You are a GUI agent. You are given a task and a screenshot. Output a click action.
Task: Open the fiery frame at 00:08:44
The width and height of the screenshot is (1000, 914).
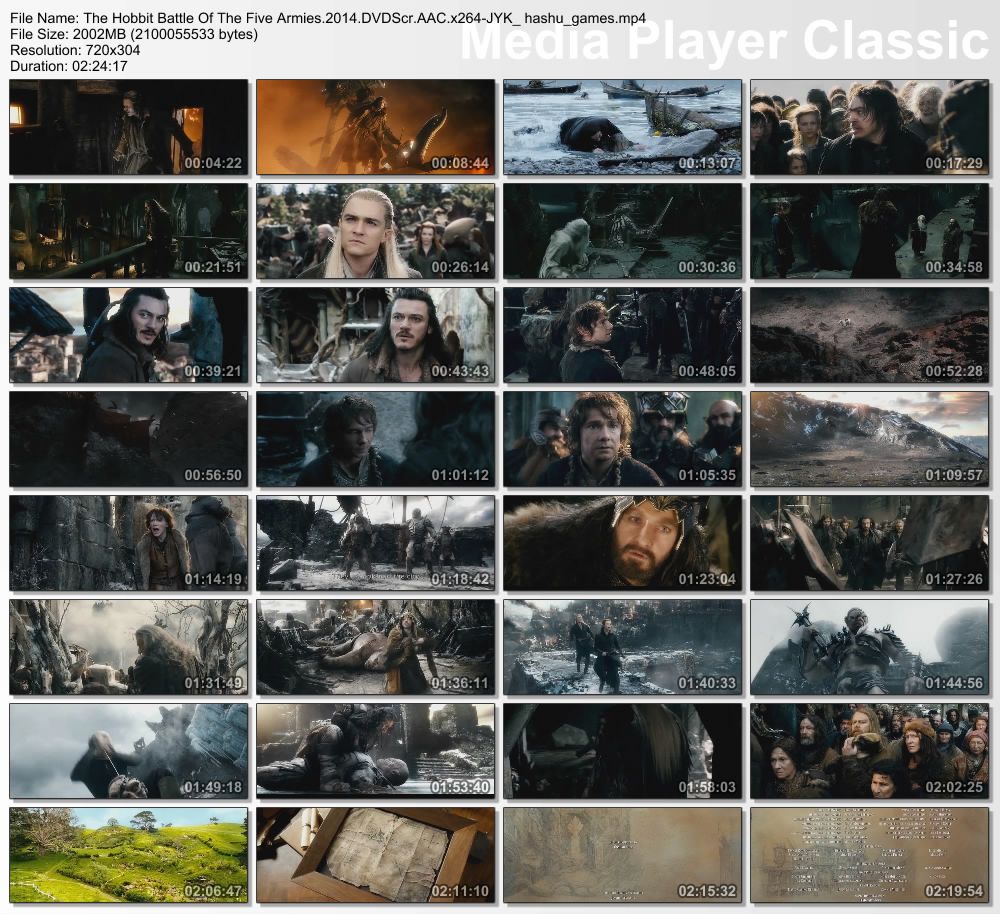(x=376, y=127)
